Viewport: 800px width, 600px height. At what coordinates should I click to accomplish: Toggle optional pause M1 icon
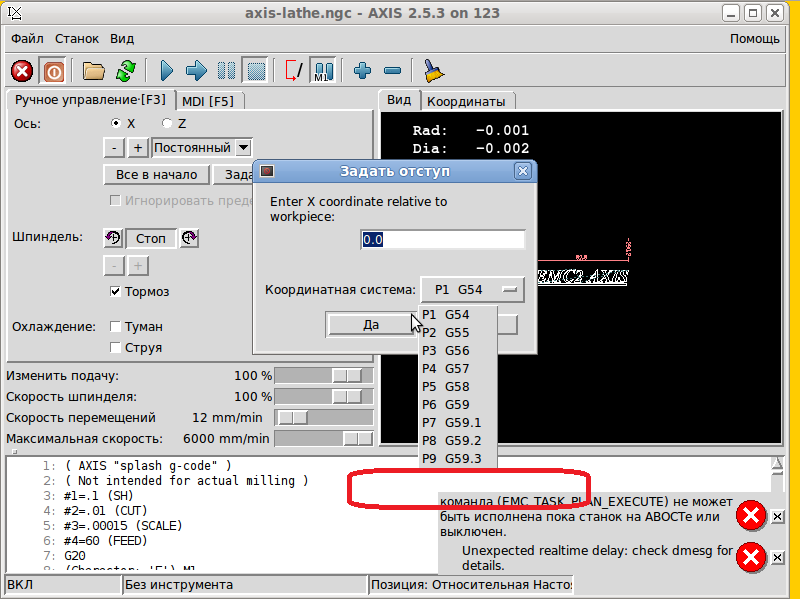tap(323, 71)
